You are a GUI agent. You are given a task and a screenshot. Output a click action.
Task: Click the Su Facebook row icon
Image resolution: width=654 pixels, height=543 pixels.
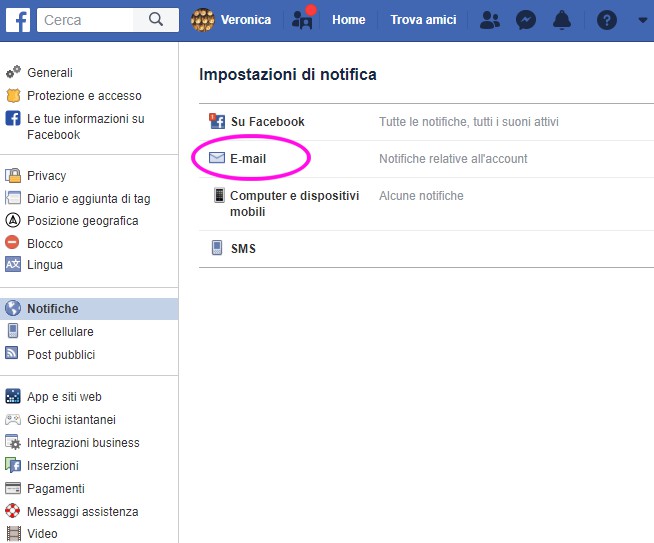pyautogui.click(x=217, y=121)
